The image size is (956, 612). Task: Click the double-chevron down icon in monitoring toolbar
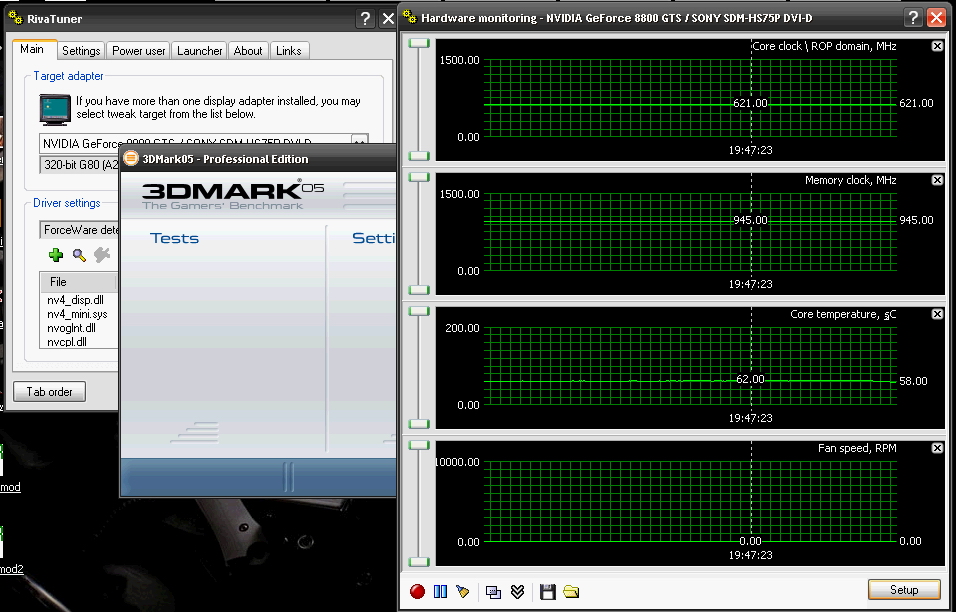(517, 591)
